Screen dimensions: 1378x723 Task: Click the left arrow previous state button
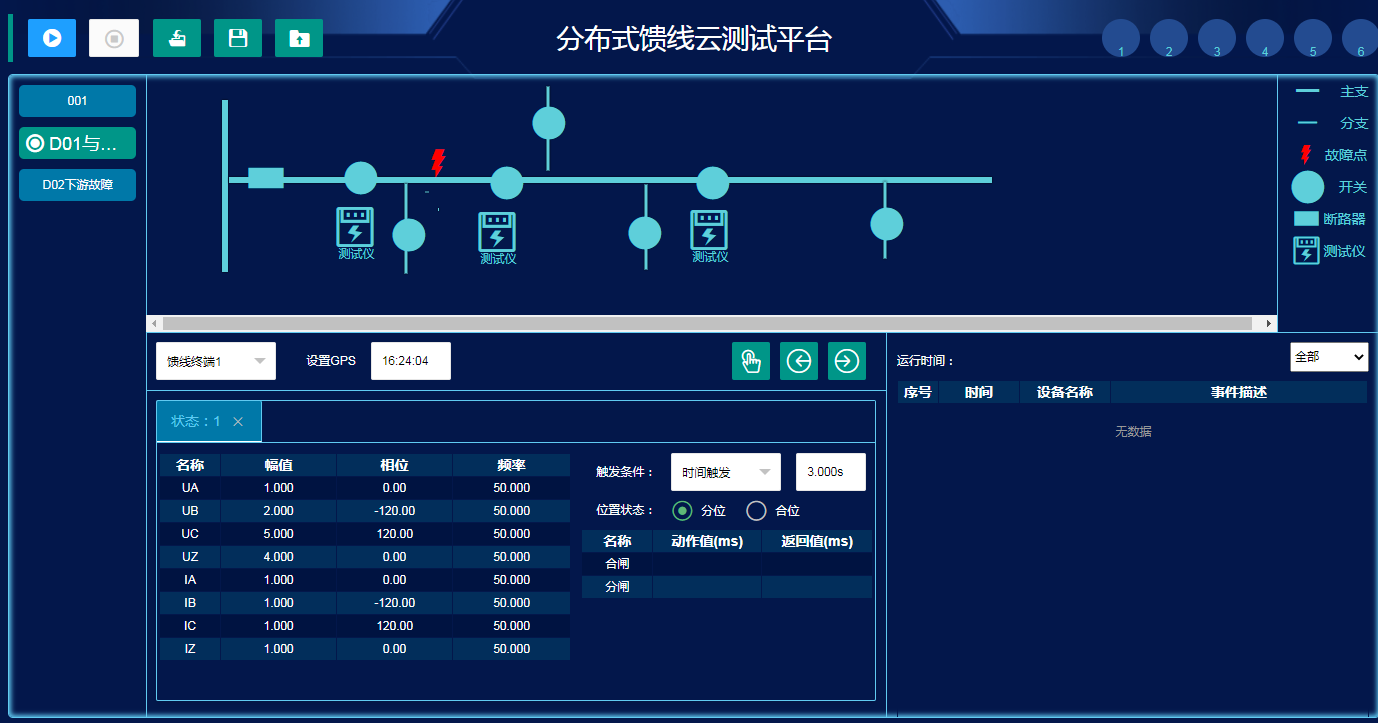[799, 361]
